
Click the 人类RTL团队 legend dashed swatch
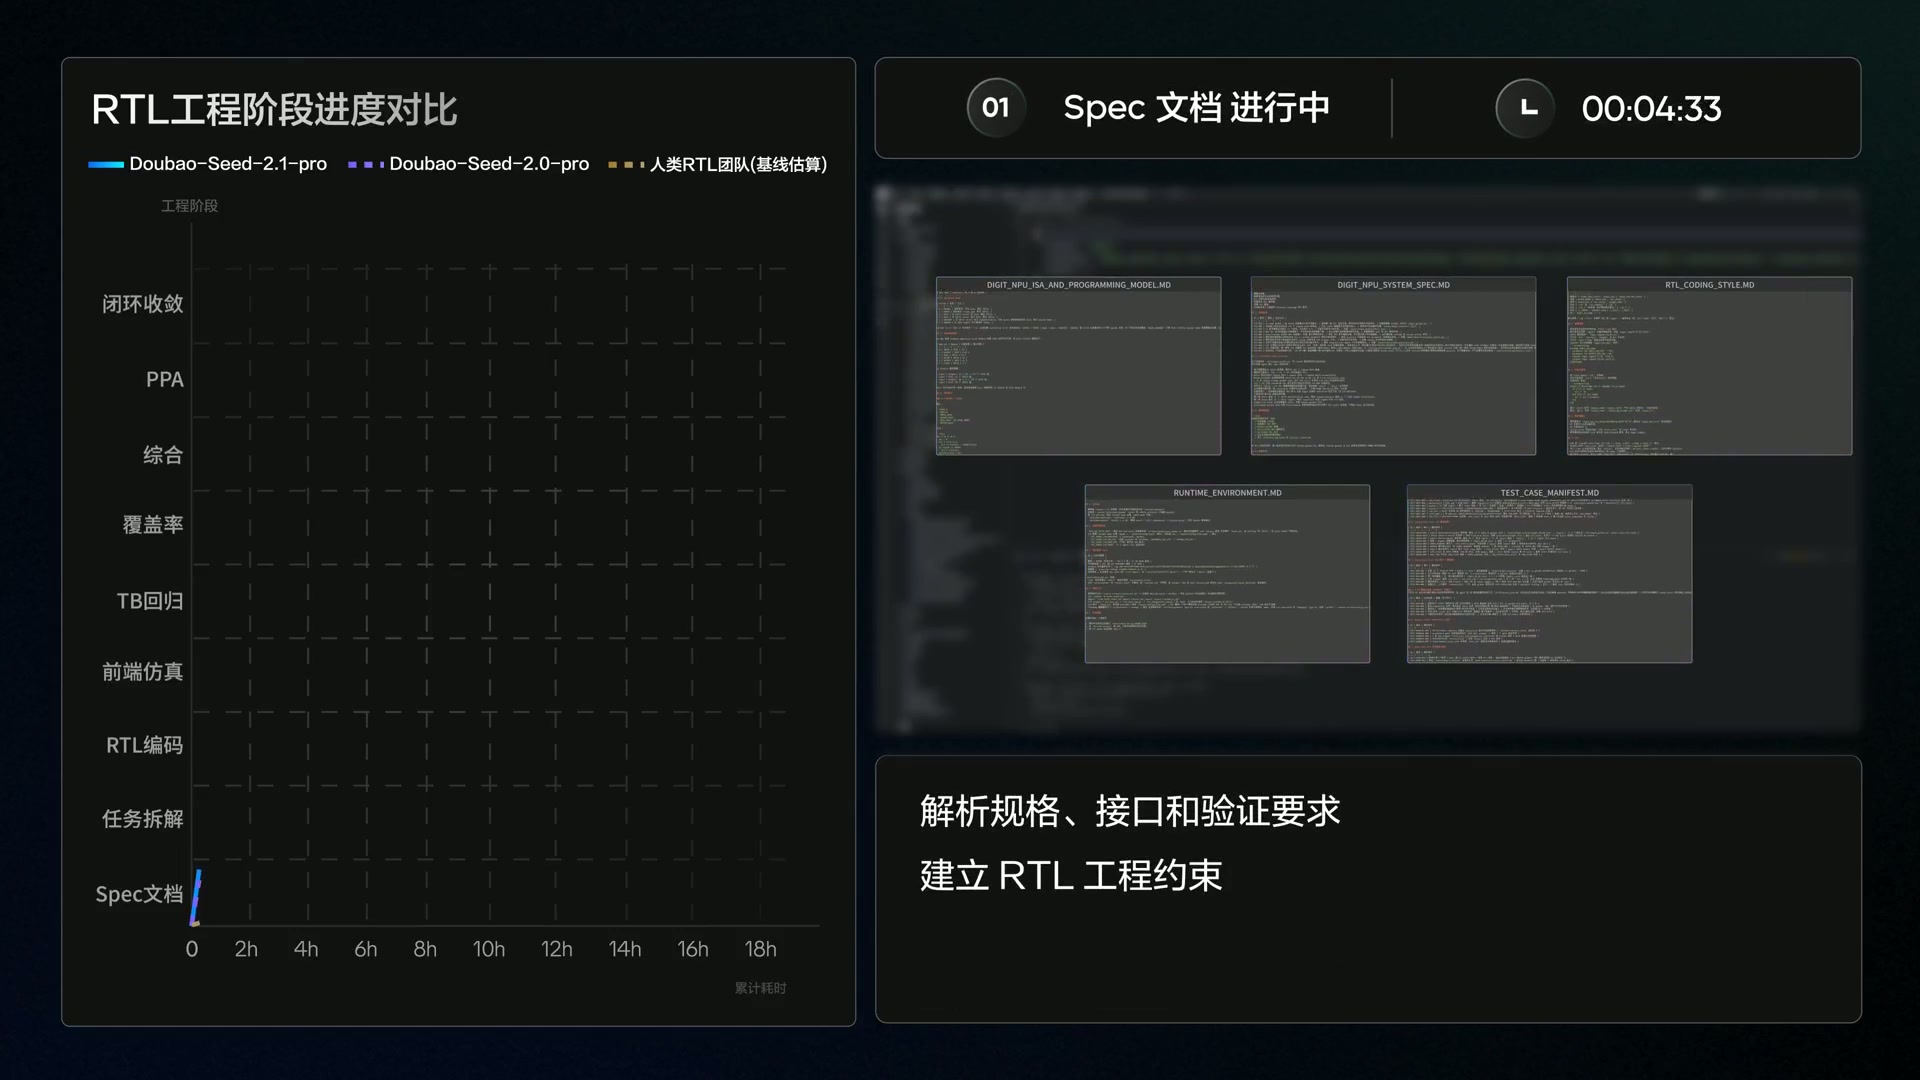click(626, 164)
